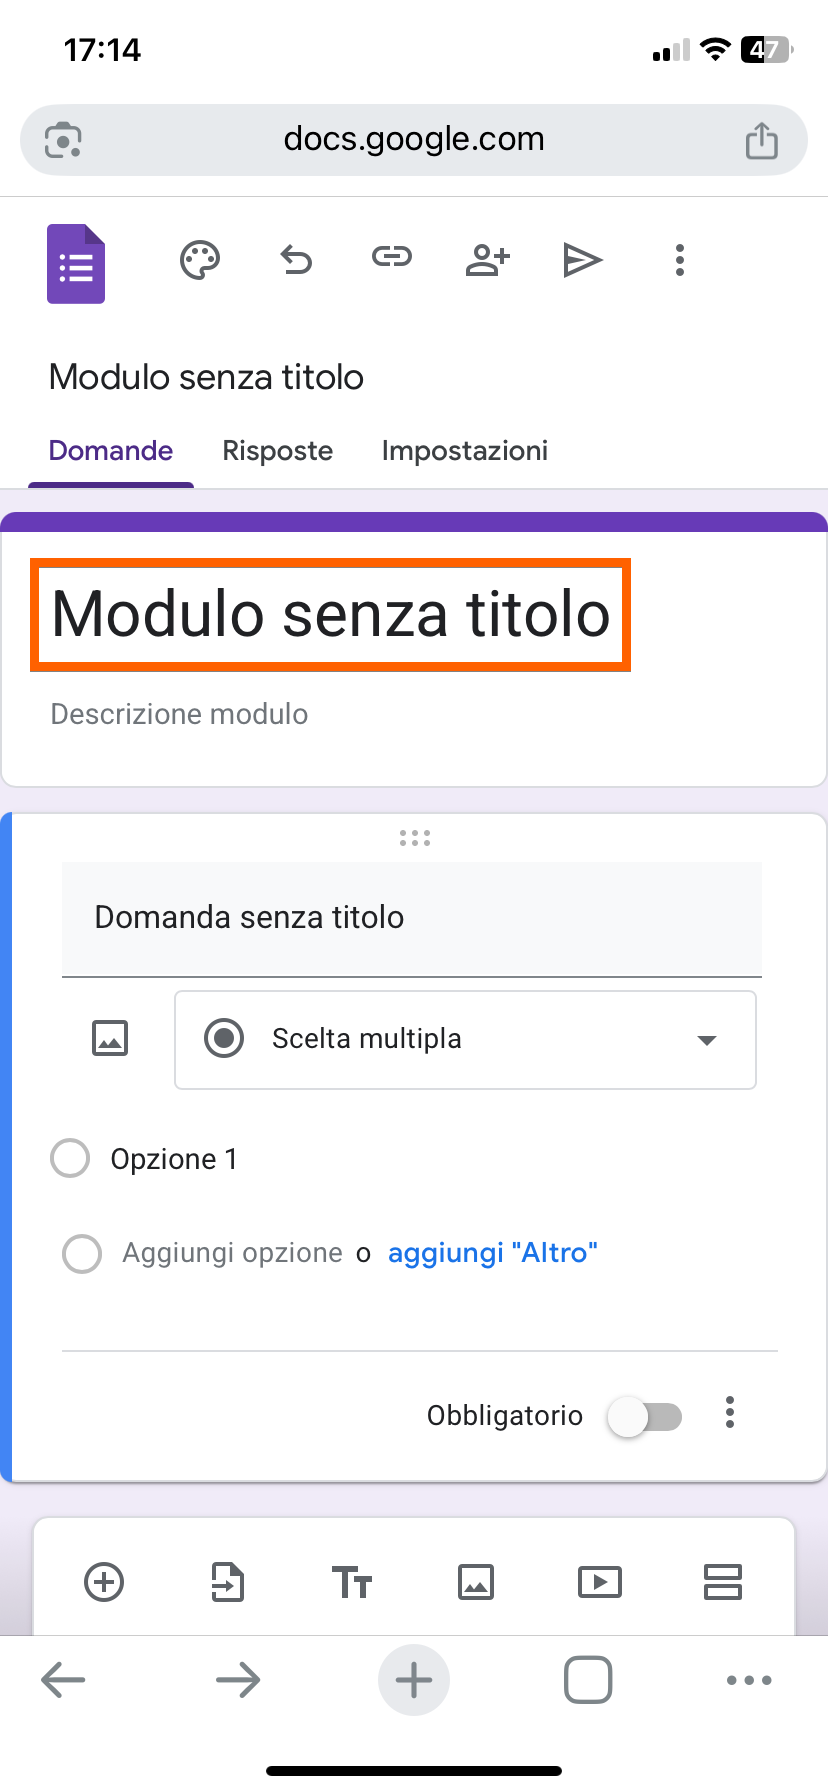Open the Scelta multipla question type dropdown
This screenshot has width=828, height=1792.
(x=465, y=1039)
